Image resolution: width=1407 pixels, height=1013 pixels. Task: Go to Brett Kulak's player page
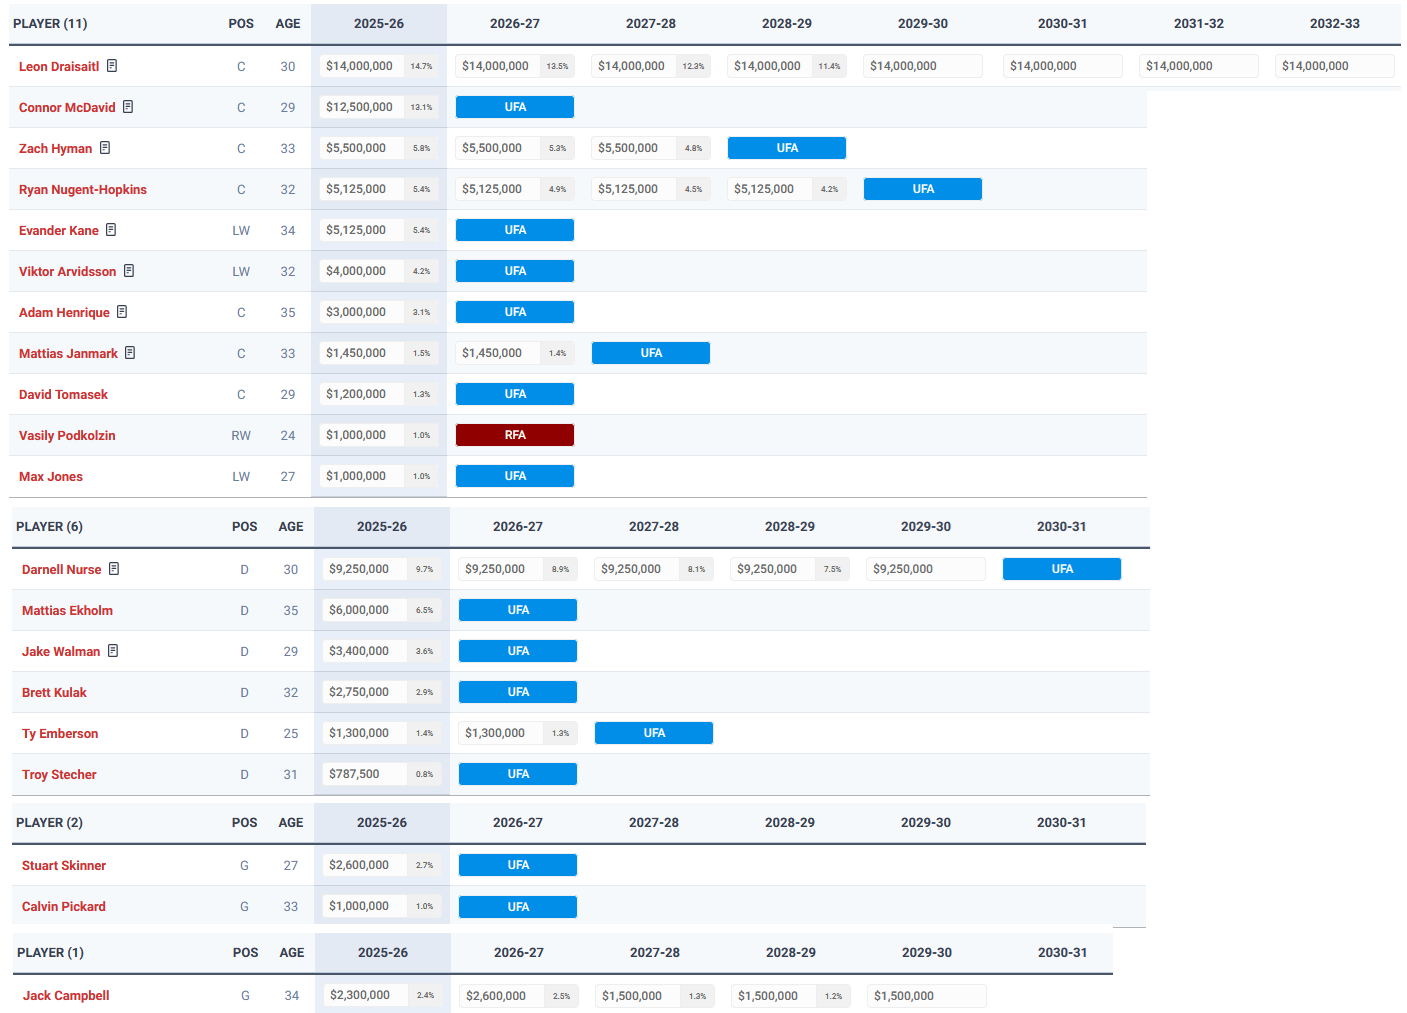pyautogui.click(x=54, y=693)
